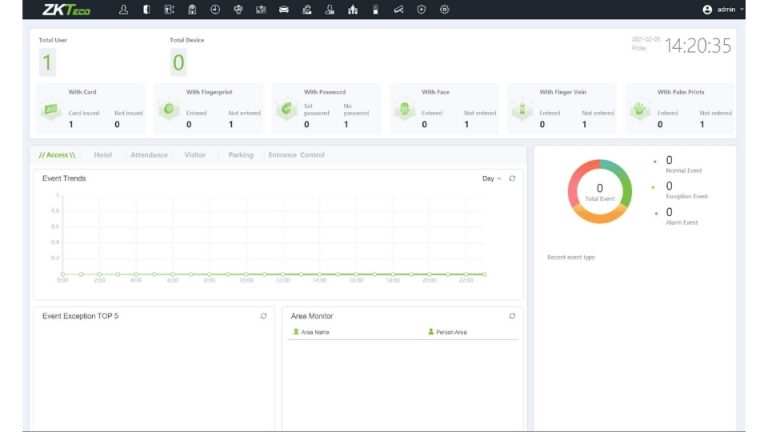The width and height of the screenshot is (768, 432).
Task: Click the With Card icon
Action: tap(51, 109)
